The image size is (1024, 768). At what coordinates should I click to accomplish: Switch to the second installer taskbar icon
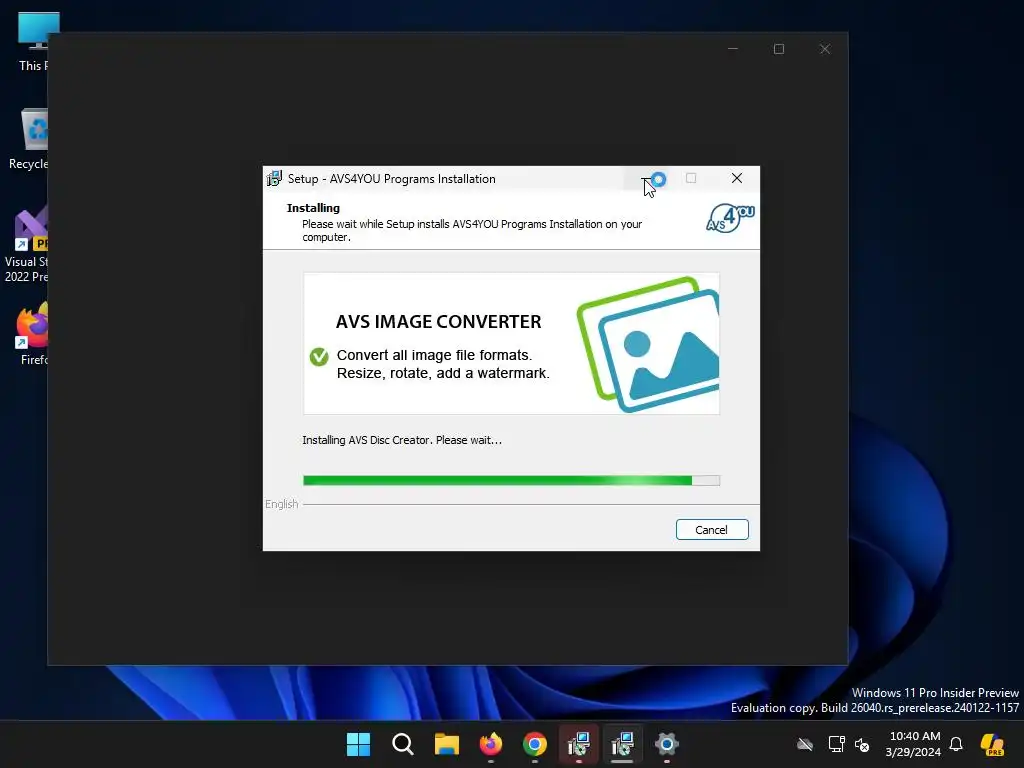click(x=622, y=744)
